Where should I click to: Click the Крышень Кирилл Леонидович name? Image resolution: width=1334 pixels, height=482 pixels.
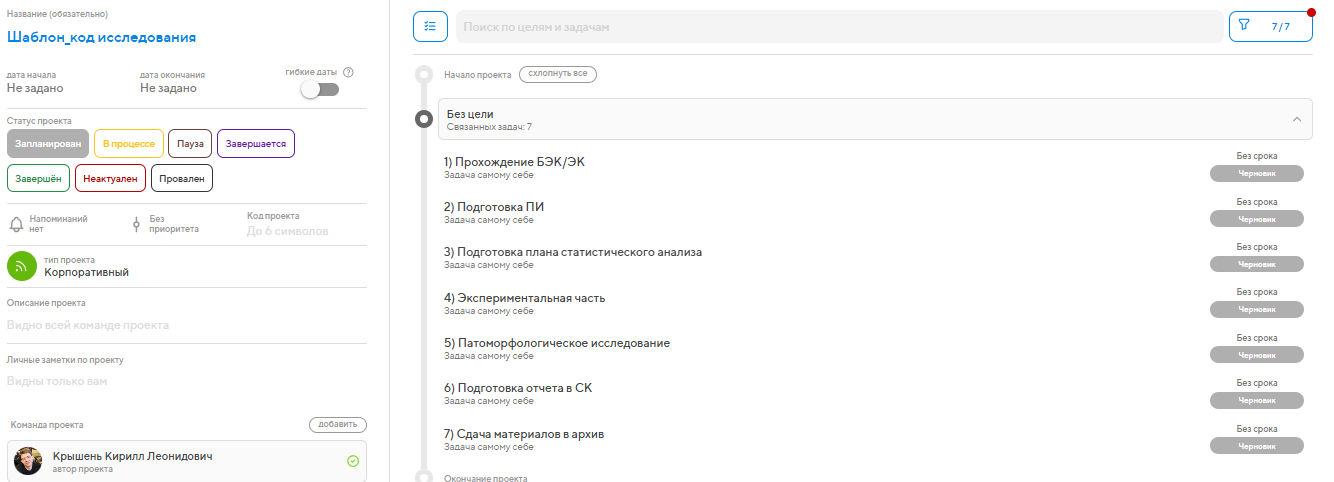click(x=133, y=456)
